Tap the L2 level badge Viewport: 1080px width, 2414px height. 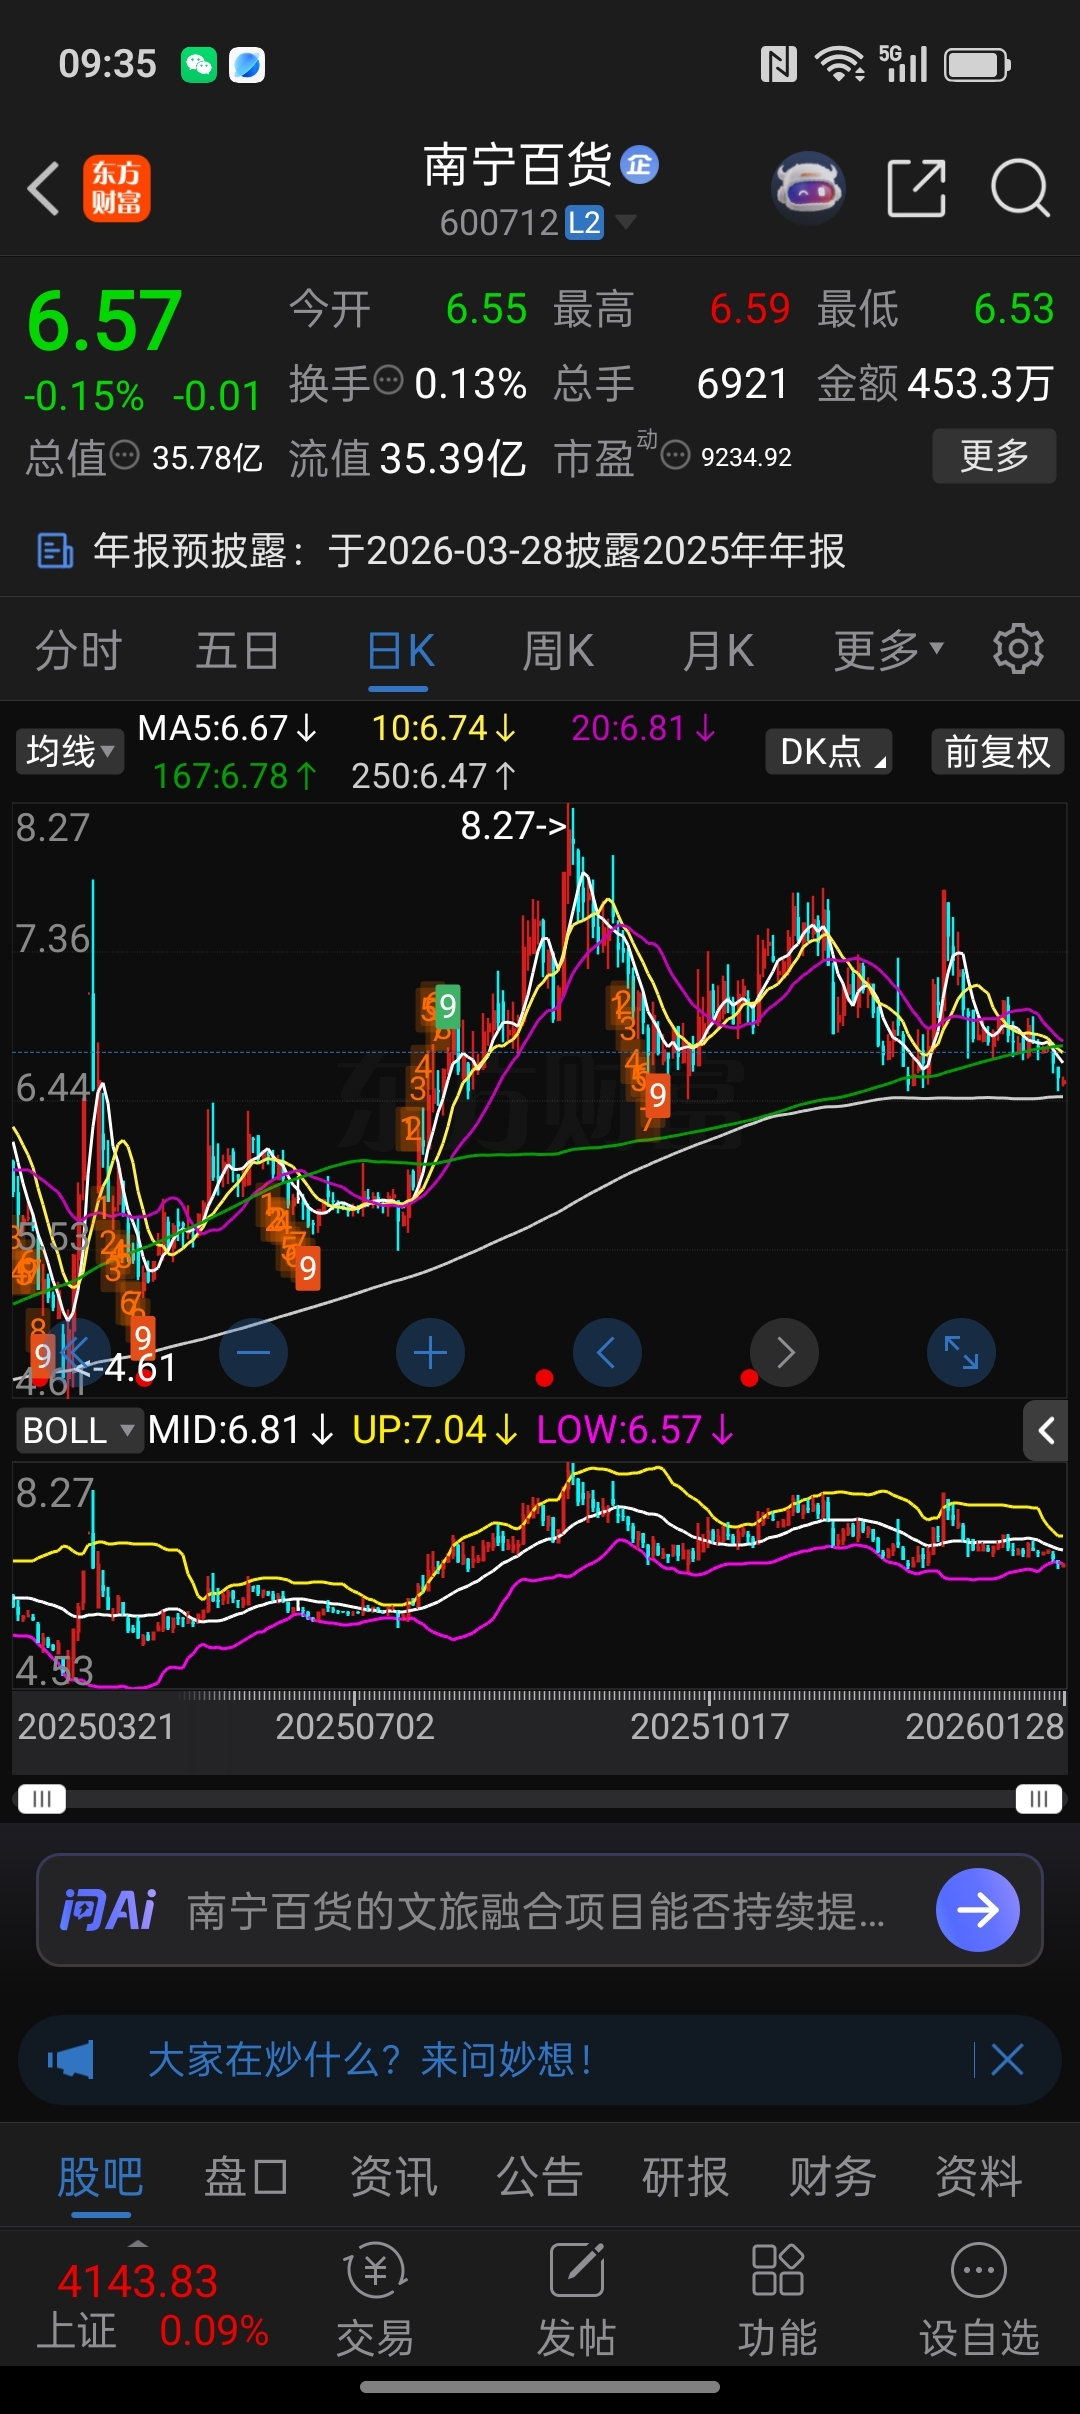(585, 222)
